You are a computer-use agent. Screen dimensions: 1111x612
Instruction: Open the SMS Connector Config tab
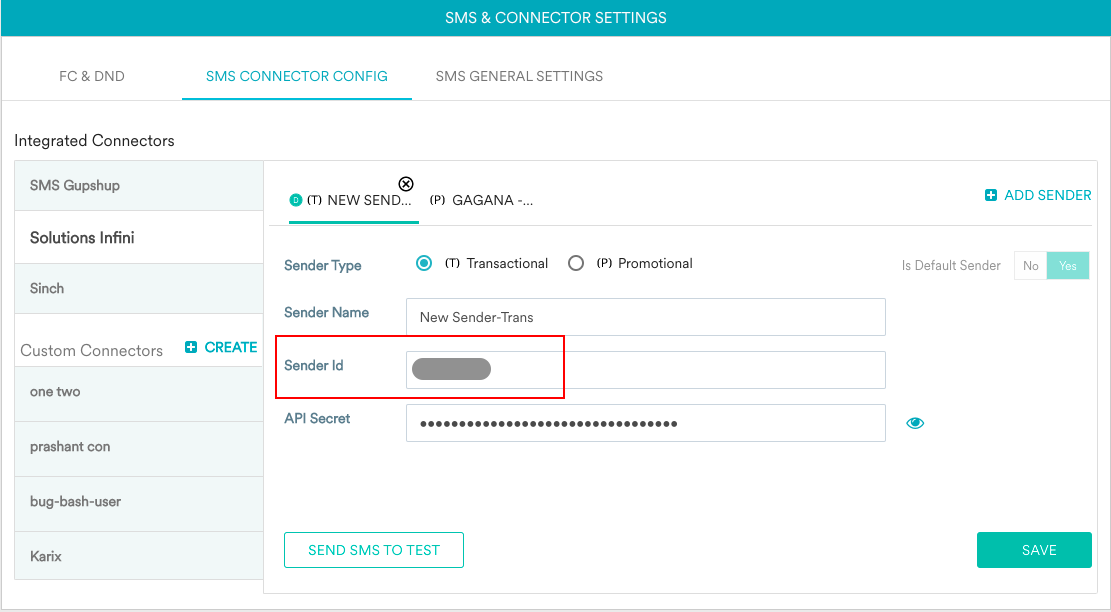296,76
